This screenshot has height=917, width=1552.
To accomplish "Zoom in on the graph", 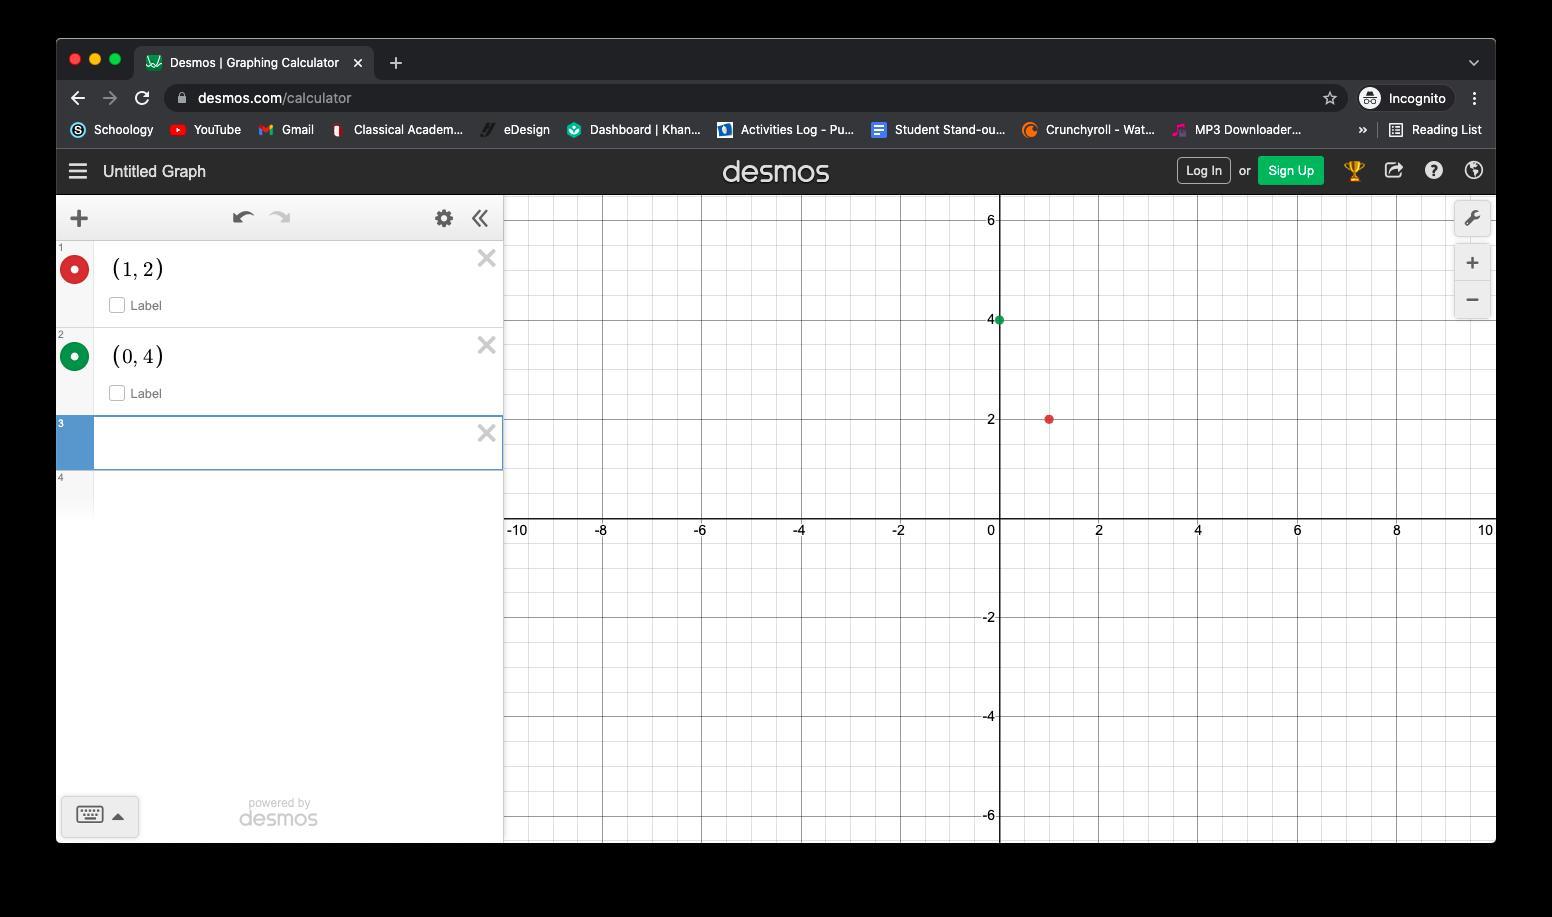I will pos(1472,263).
